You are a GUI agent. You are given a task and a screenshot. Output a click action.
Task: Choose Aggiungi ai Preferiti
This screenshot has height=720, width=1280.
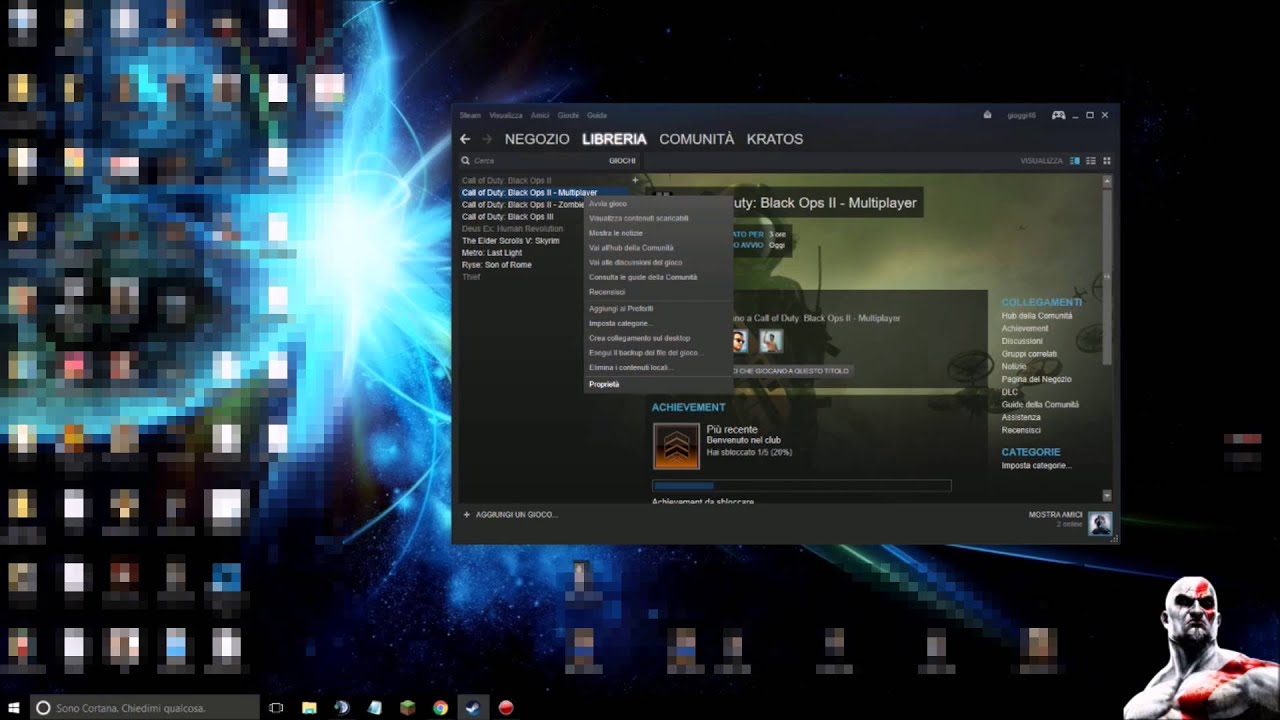point(658,309)
